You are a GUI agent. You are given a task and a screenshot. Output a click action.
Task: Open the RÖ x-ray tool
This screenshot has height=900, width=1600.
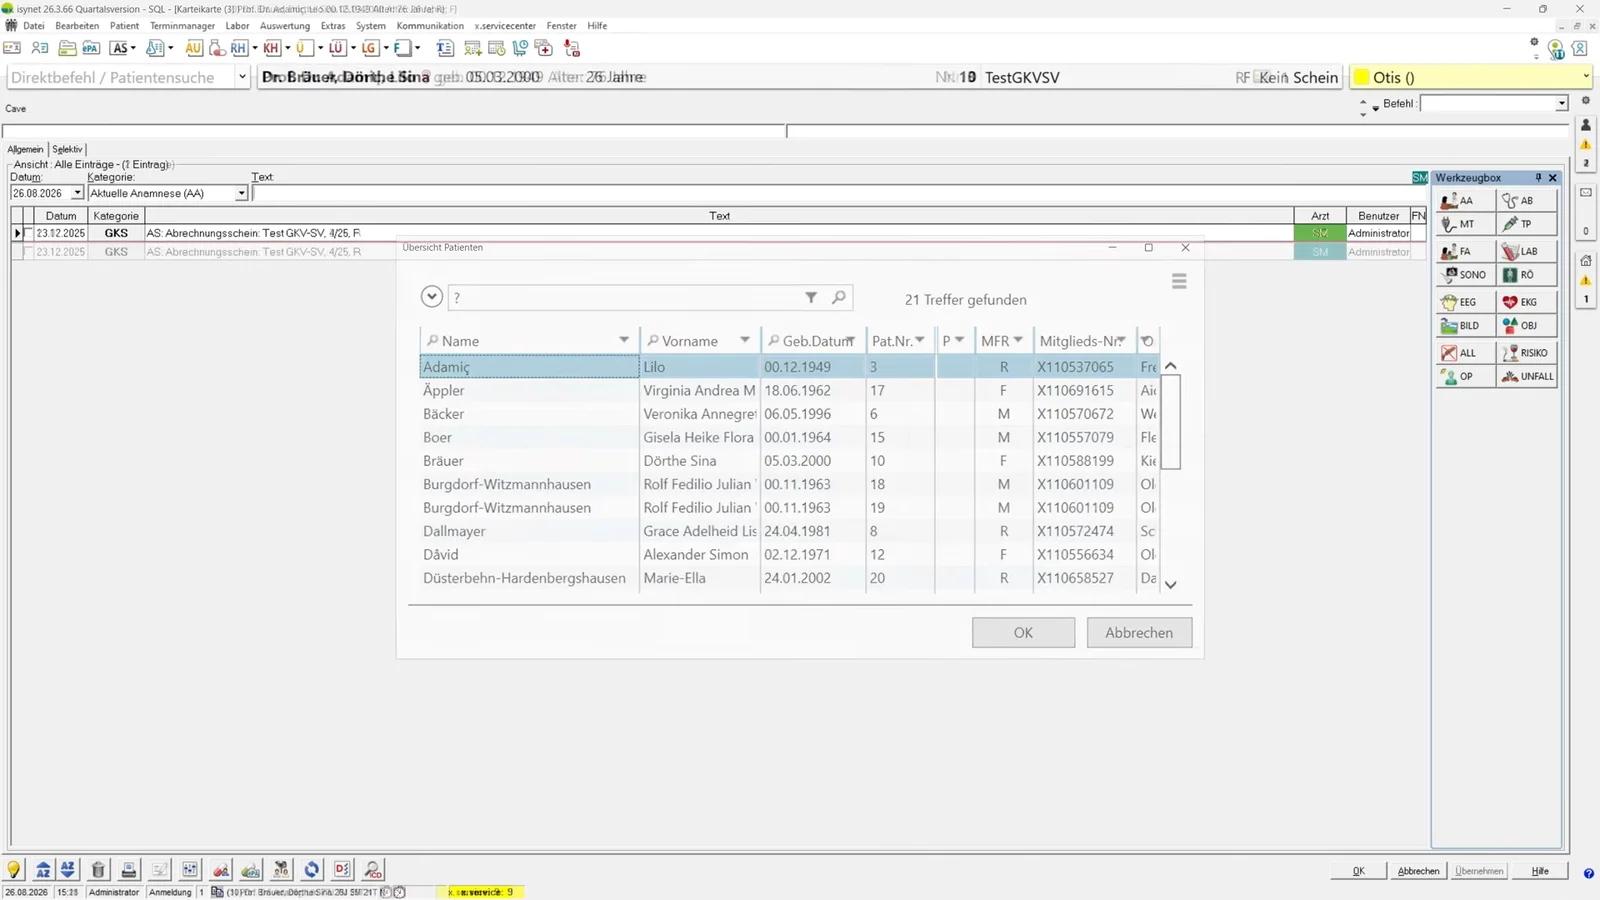(x=1526, y=275)
